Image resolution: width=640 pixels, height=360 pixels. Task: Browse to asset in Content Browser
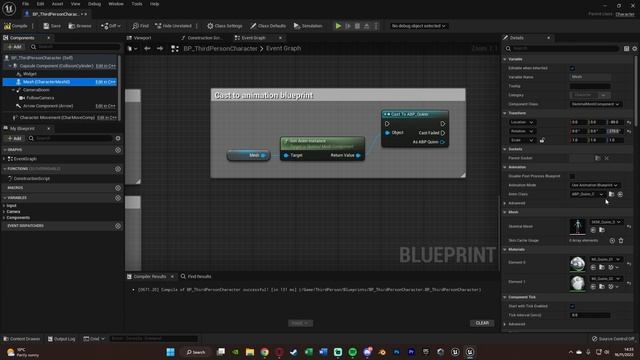(x=80, y=26)
